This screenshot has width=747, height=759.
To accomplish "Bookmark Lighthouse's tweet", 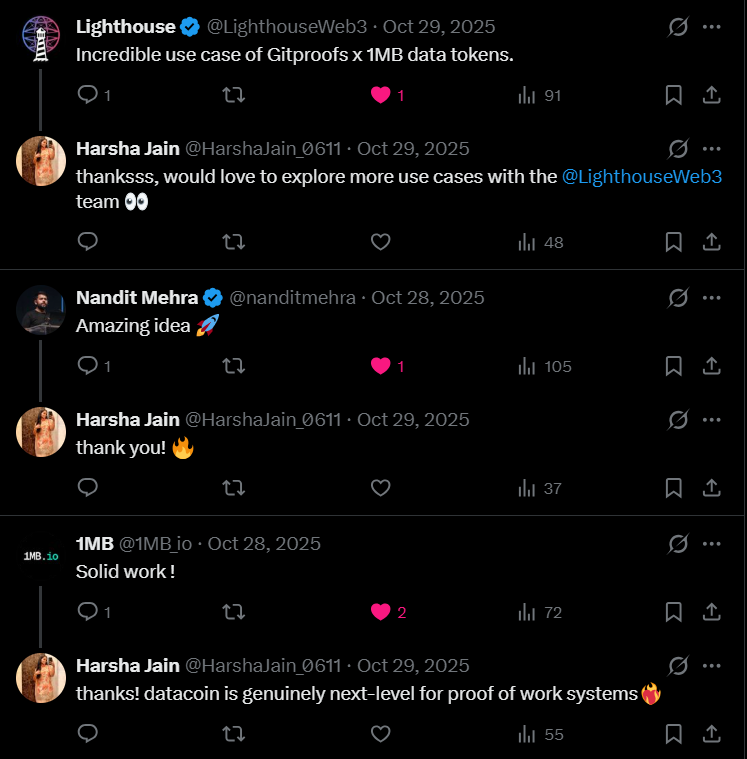I will point(674,95).
